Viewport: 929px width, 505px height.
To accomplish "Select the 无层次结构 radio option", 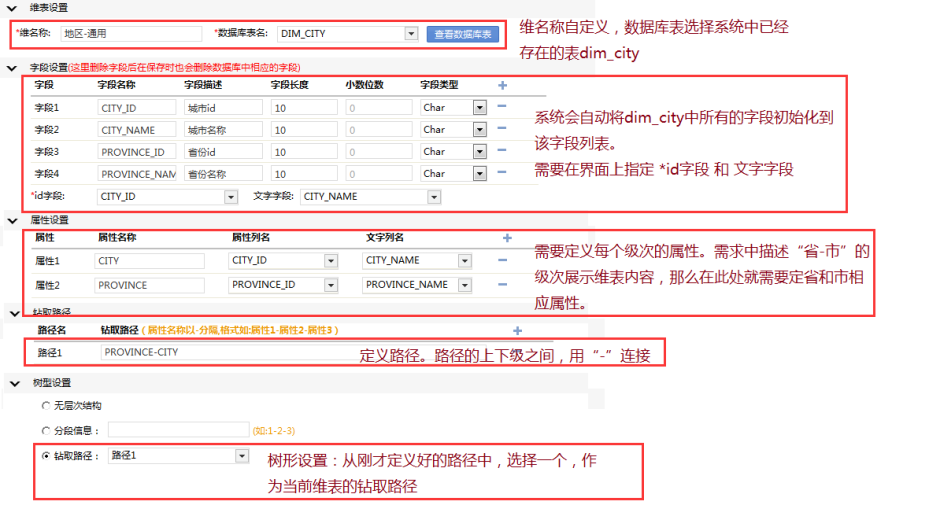I will point(46,406).
